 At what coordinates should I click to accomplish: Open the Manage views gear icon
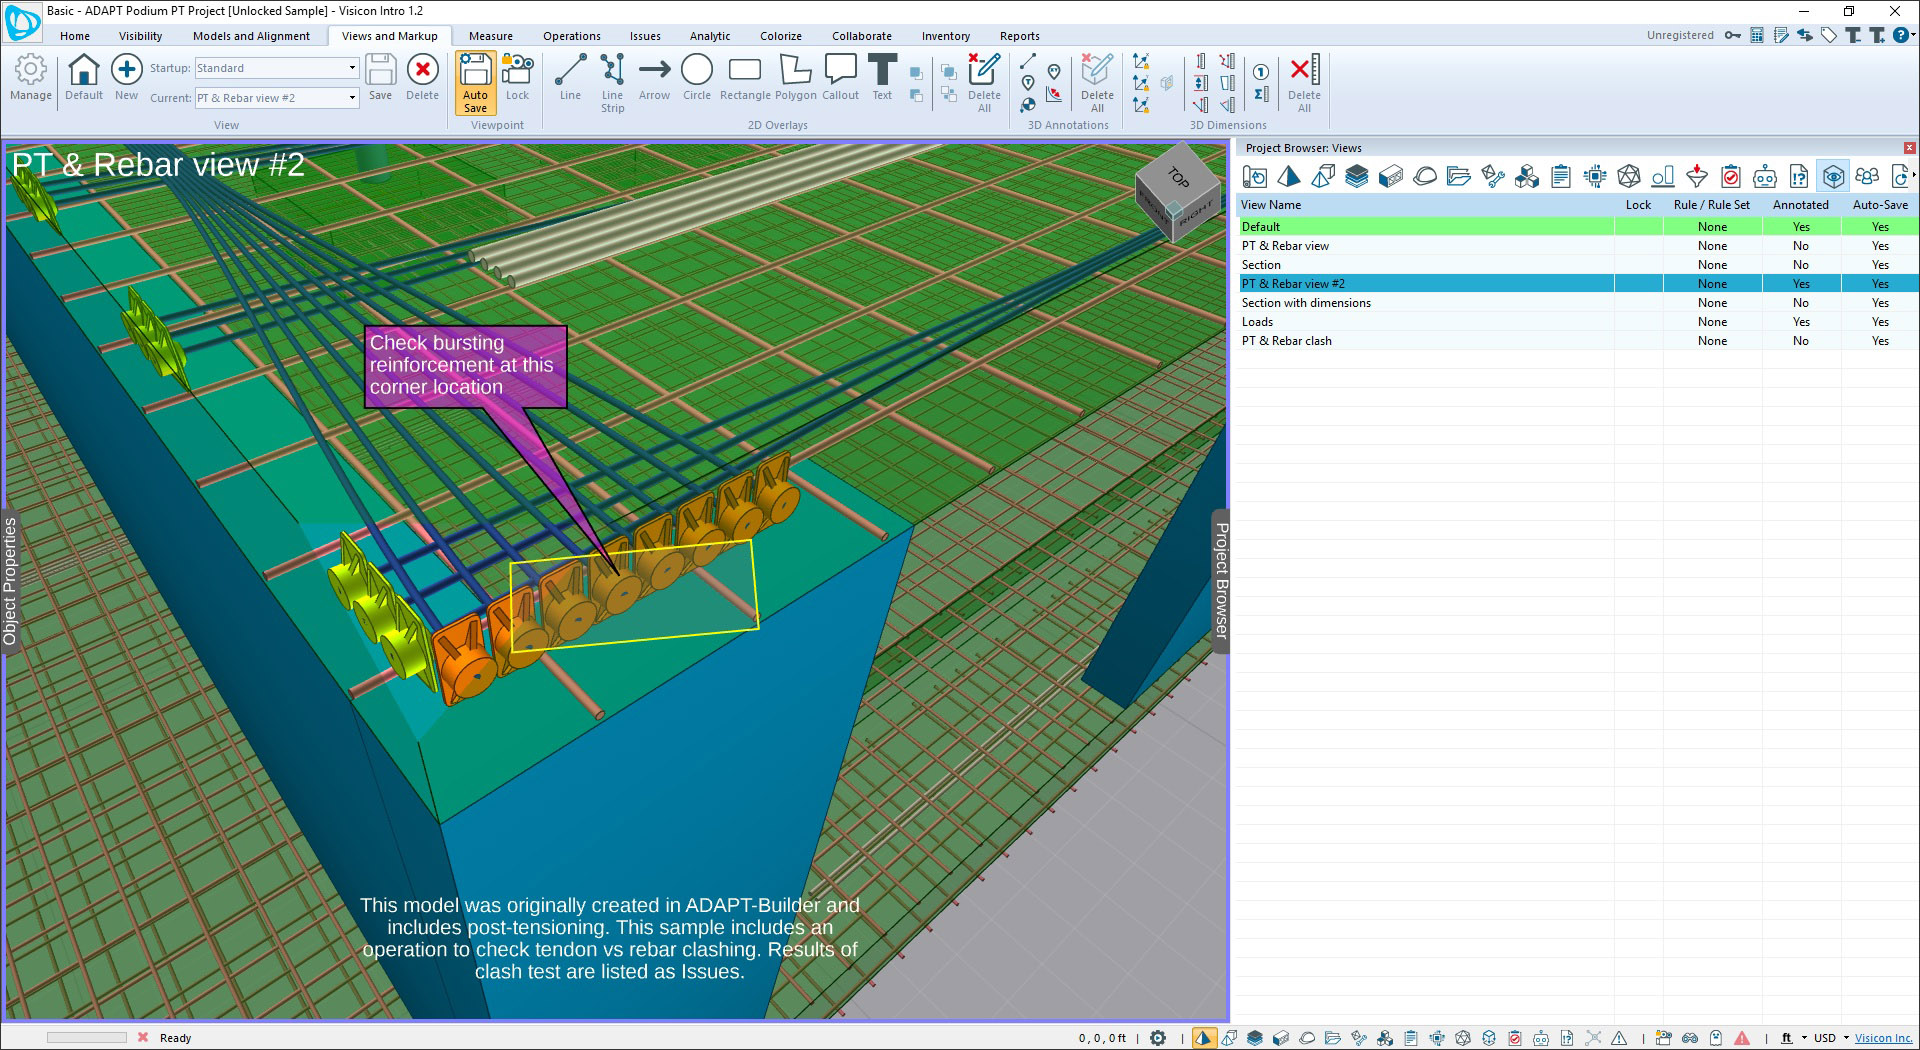click(31, 77)
